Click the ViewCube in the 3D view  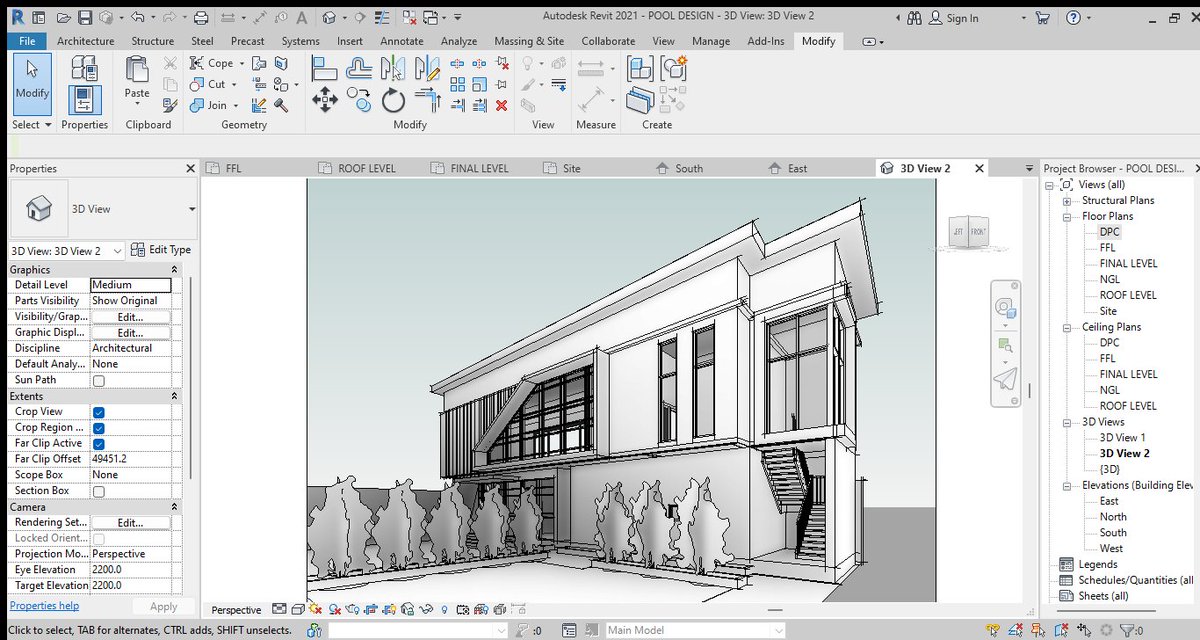coord(969,232)
